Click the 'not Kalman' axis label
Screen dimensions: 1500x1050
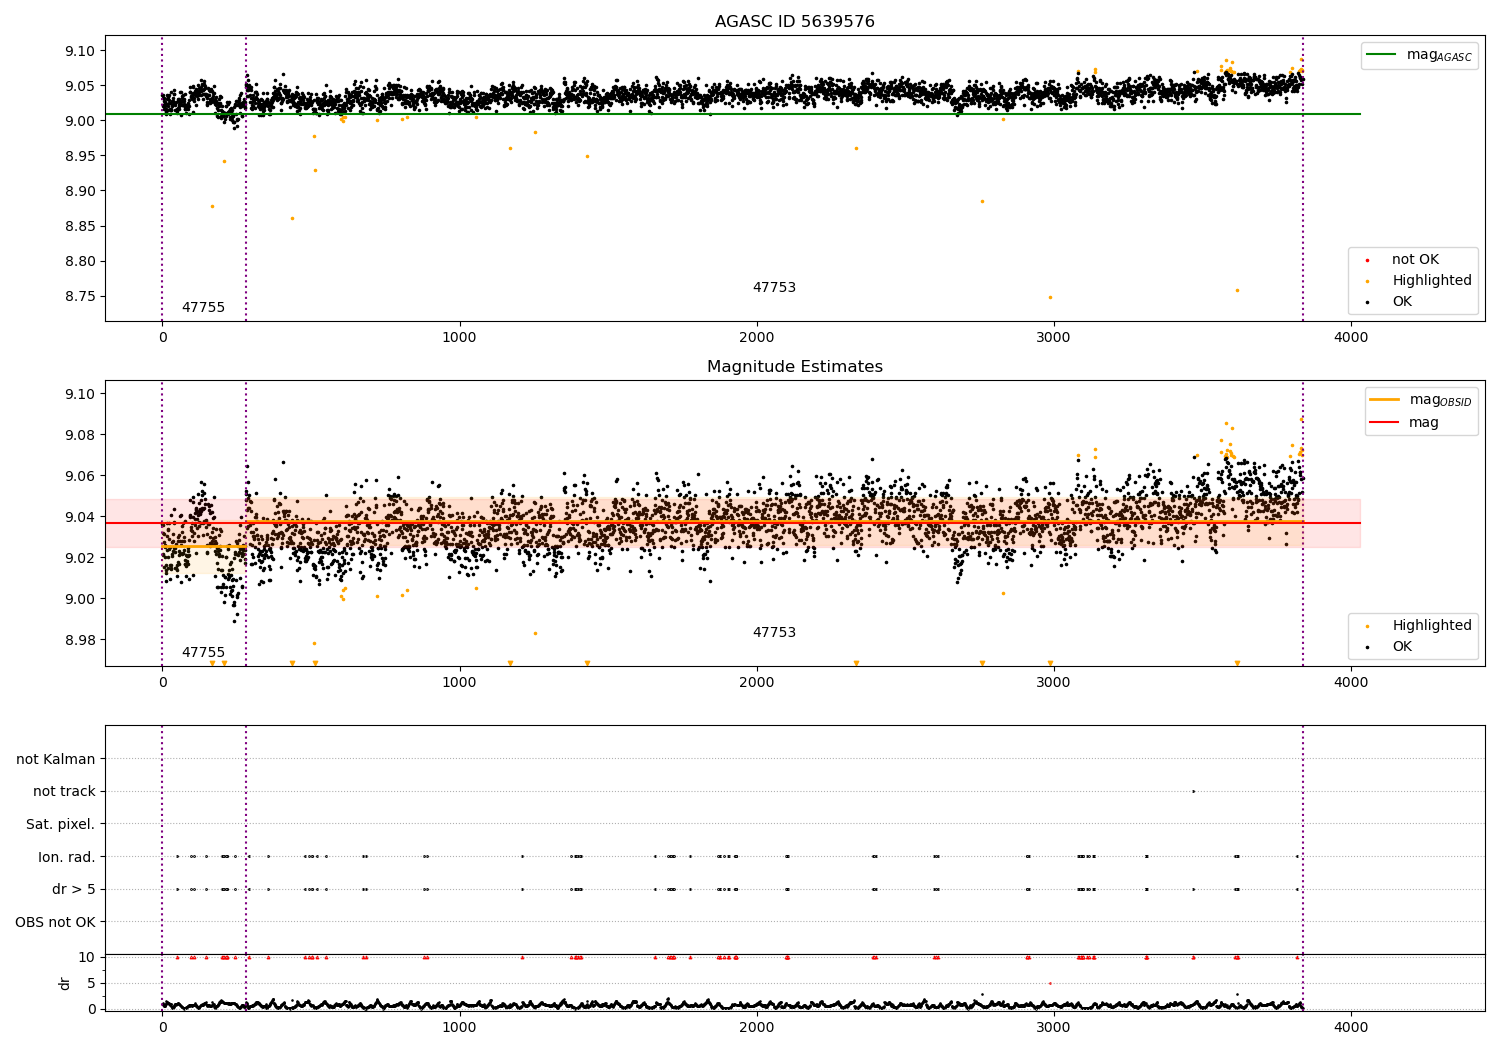(56, 760)
